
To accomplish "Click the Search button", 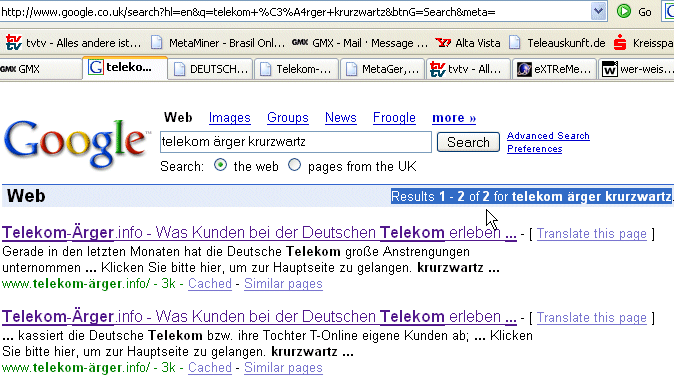I will point(468,142).
